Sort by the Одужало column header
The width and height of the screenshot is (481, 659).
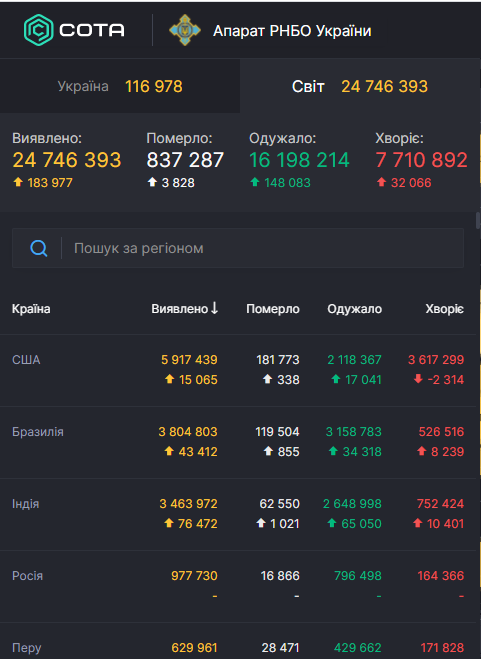click(x=354, y=309)
